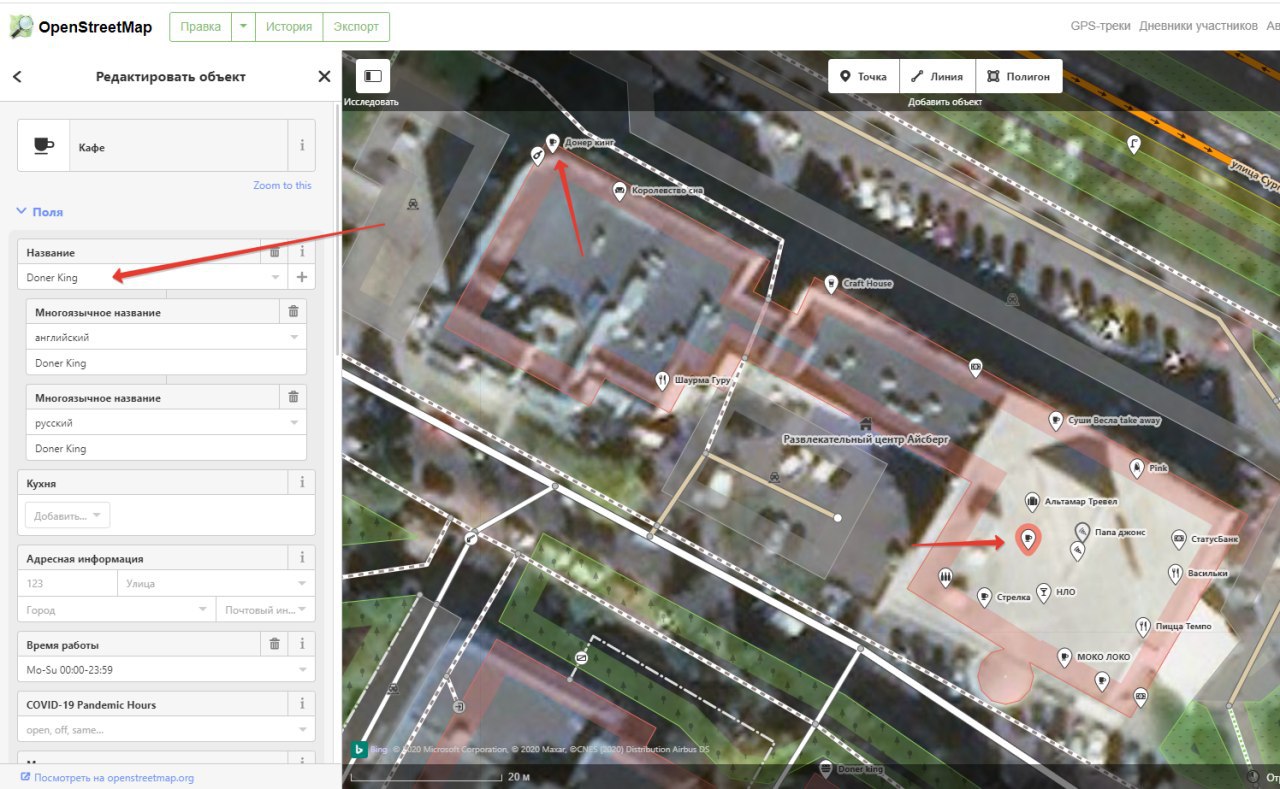Select the Точка add-point tool

pos(863,76)
